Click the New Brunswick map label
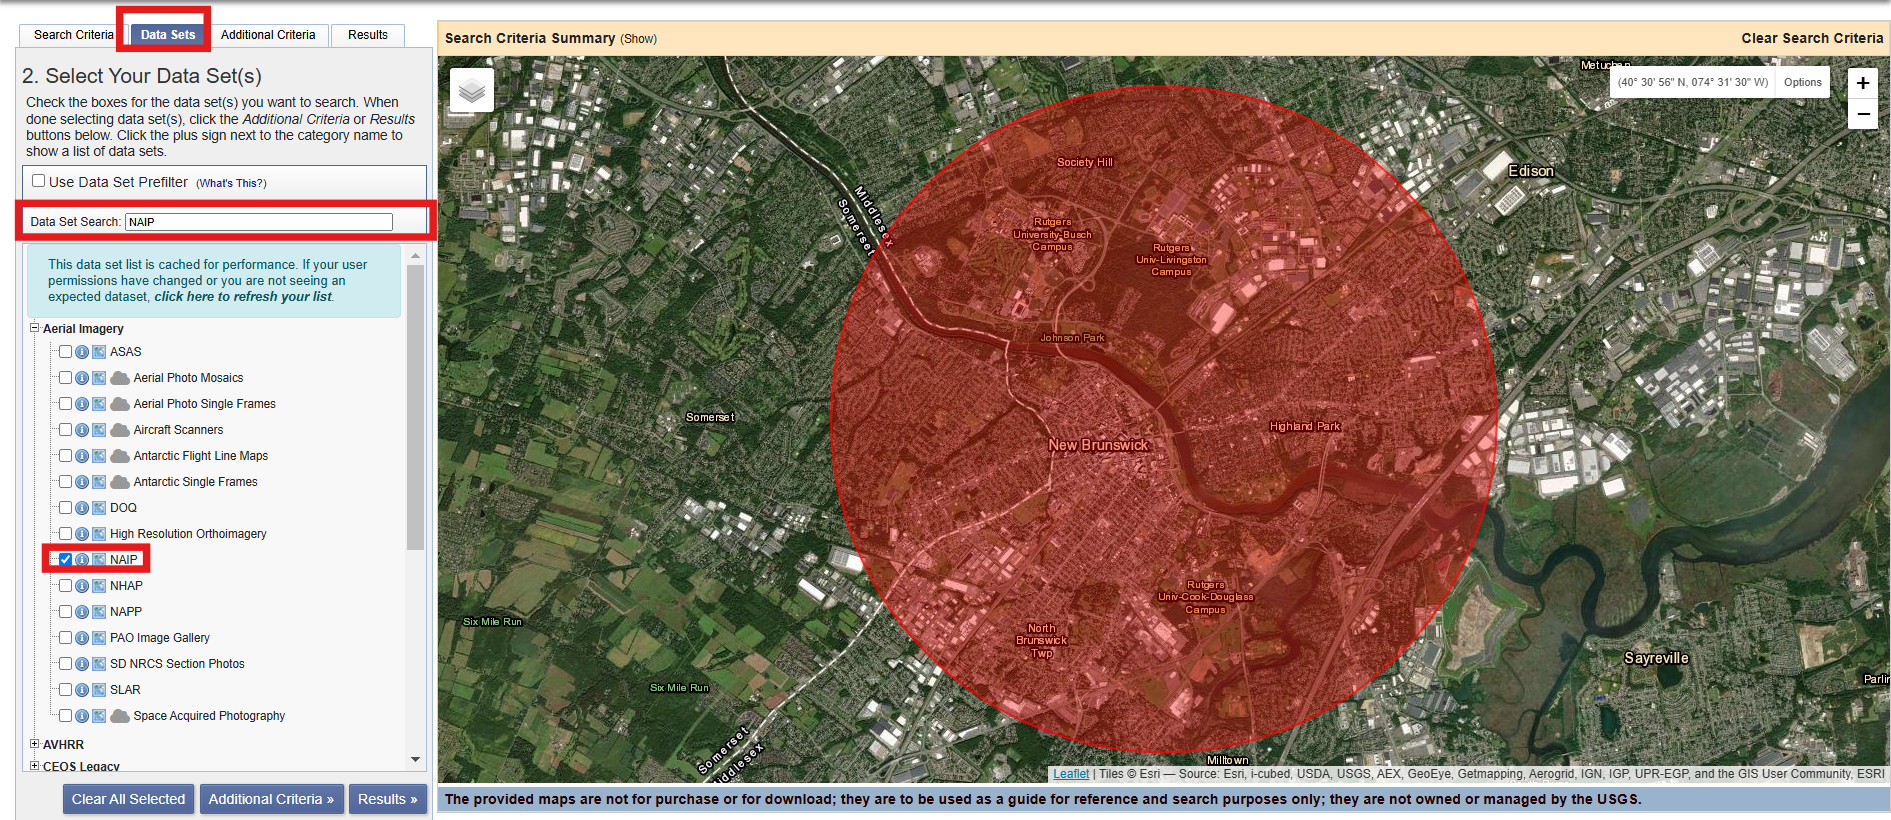 click(1098, 445)
